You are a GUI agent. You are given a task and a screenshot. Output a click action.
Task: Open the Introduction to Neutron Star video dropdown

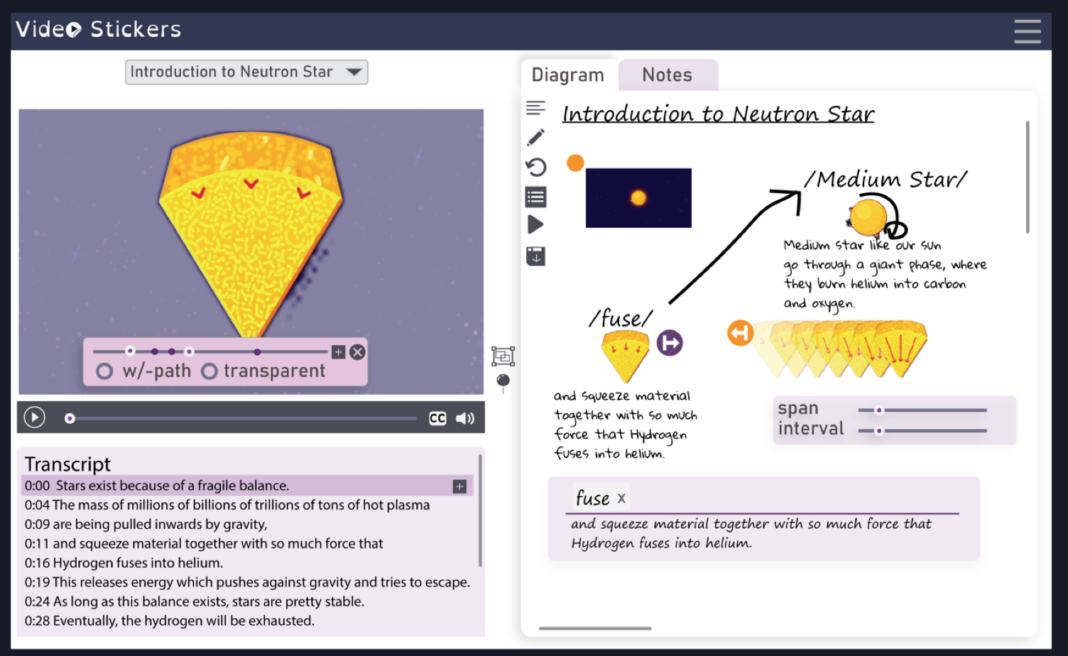pos(246,72)
